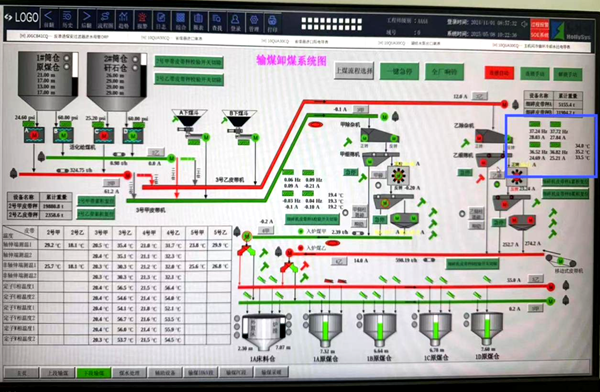600x392 pixels.
Task: Click the 全厂响铃 plant bell button
Action: click(444, 72)
